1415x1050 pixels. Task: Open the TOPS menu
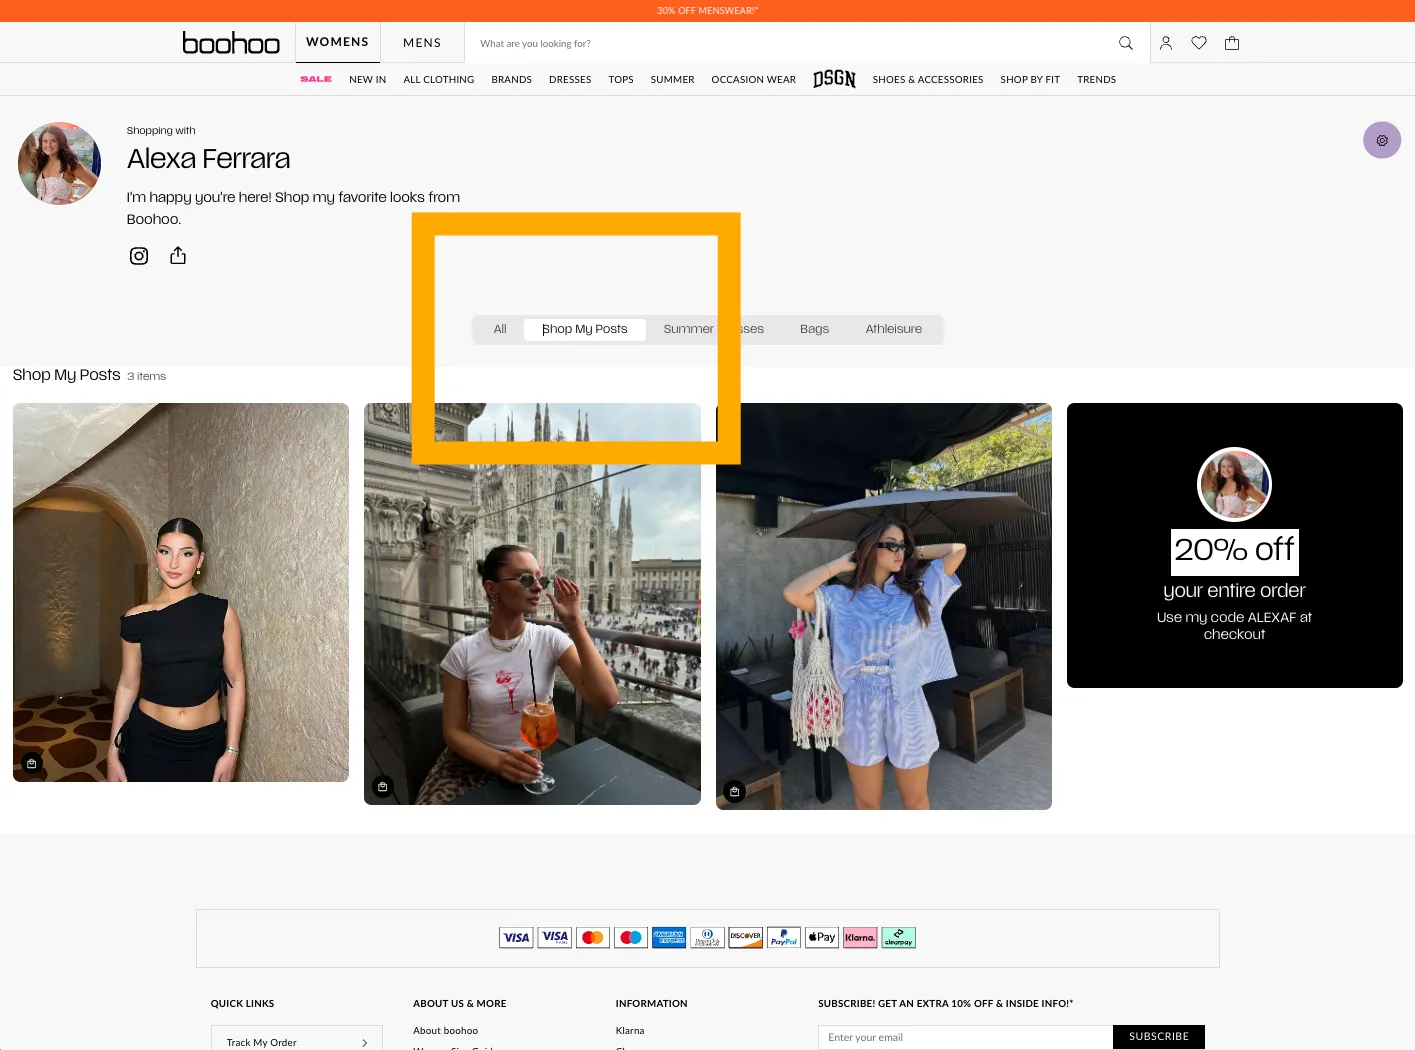coord(621,79)
